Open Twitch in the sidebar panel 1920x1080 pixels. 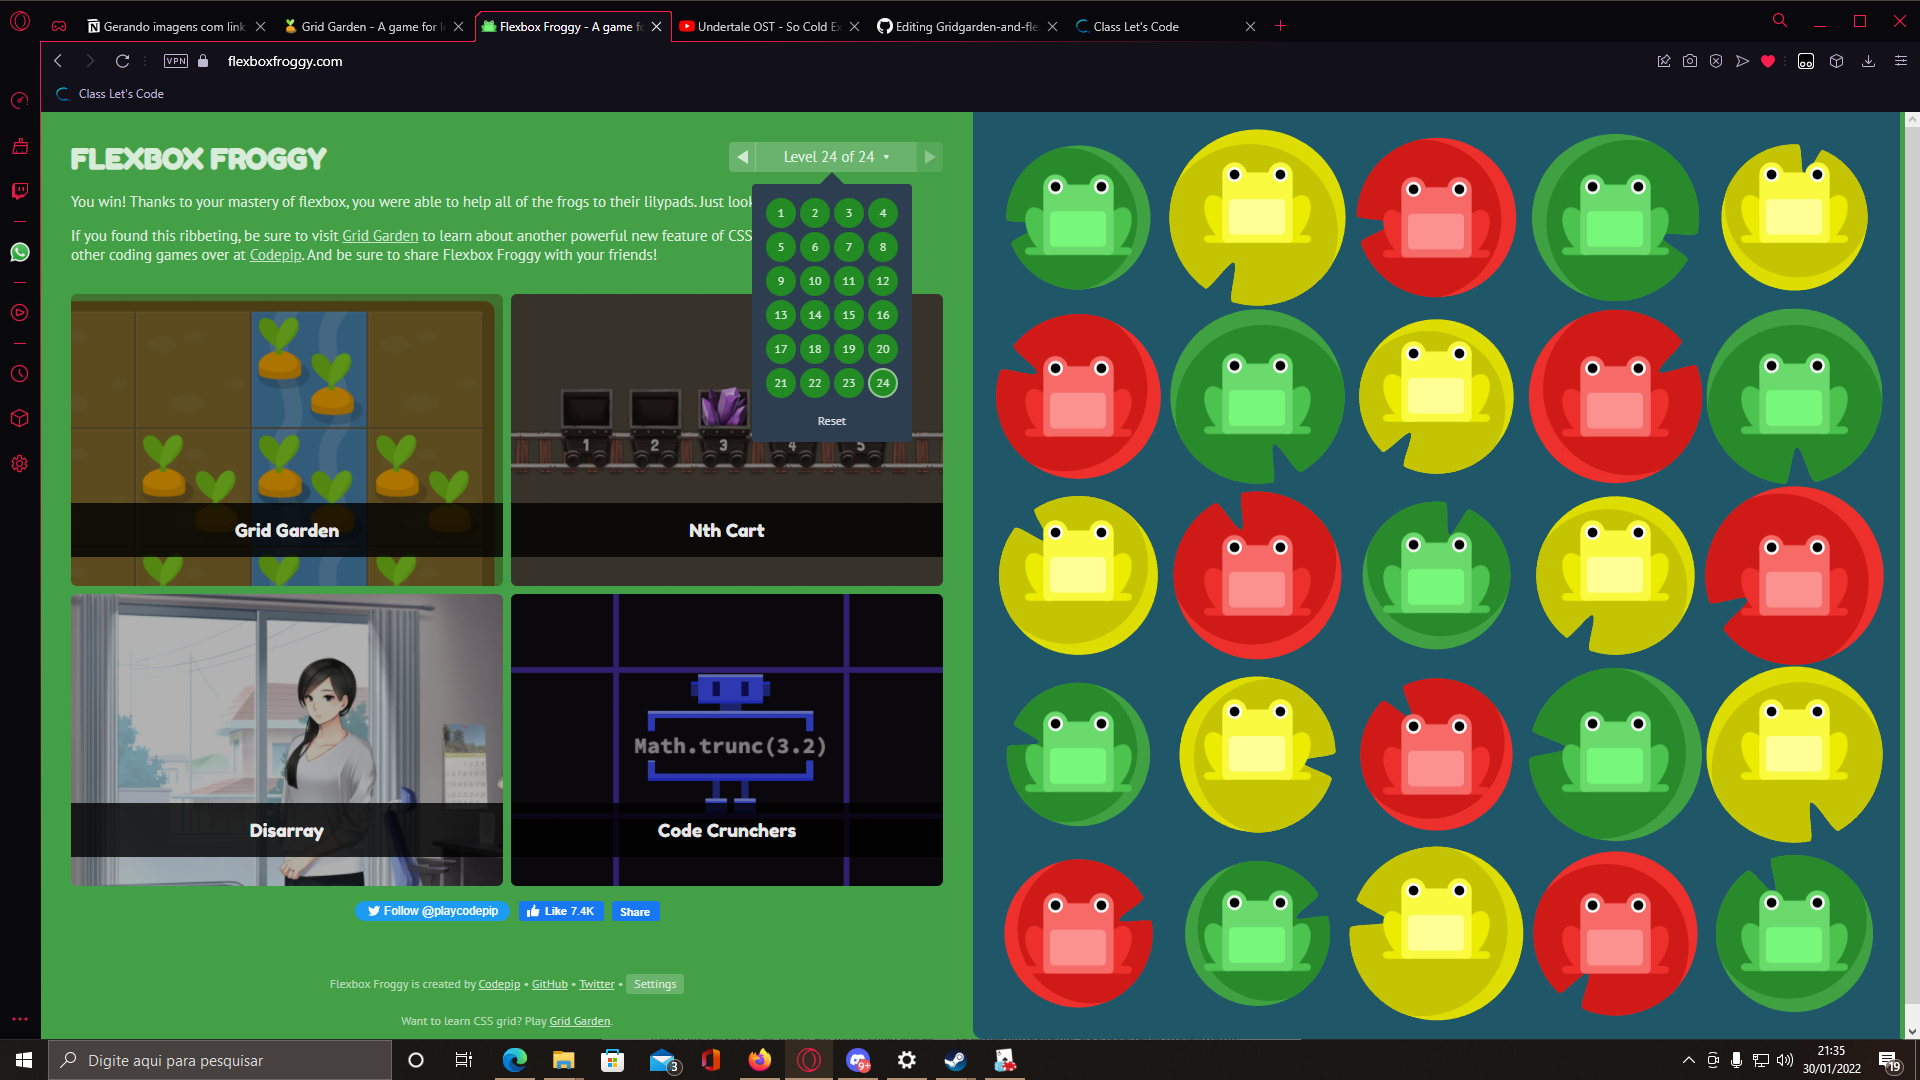(19, 191)
